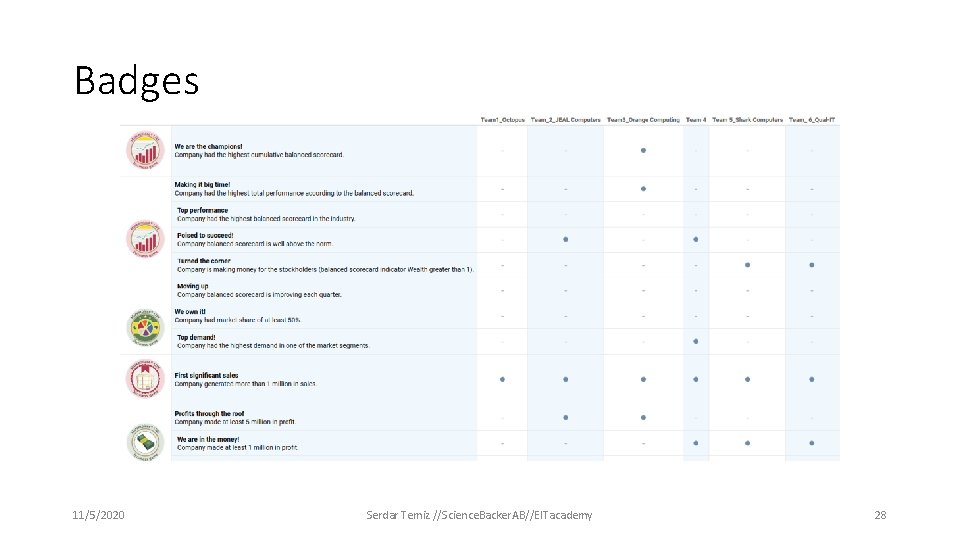Screen dimensions: 960x540
Task: Click the 'at least 1 million in profit' description
Action: click(238, 448)
